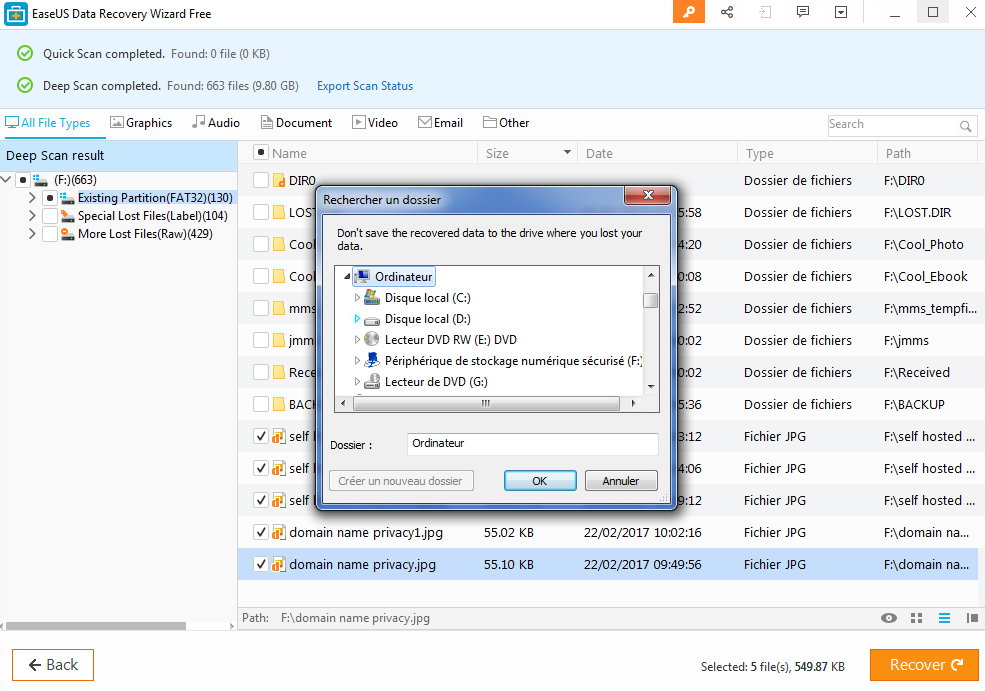Click the folder tree vertical scrollbar thumb
Screen dimensions: 985x691
pyautogui.click(x=651, y=300)
